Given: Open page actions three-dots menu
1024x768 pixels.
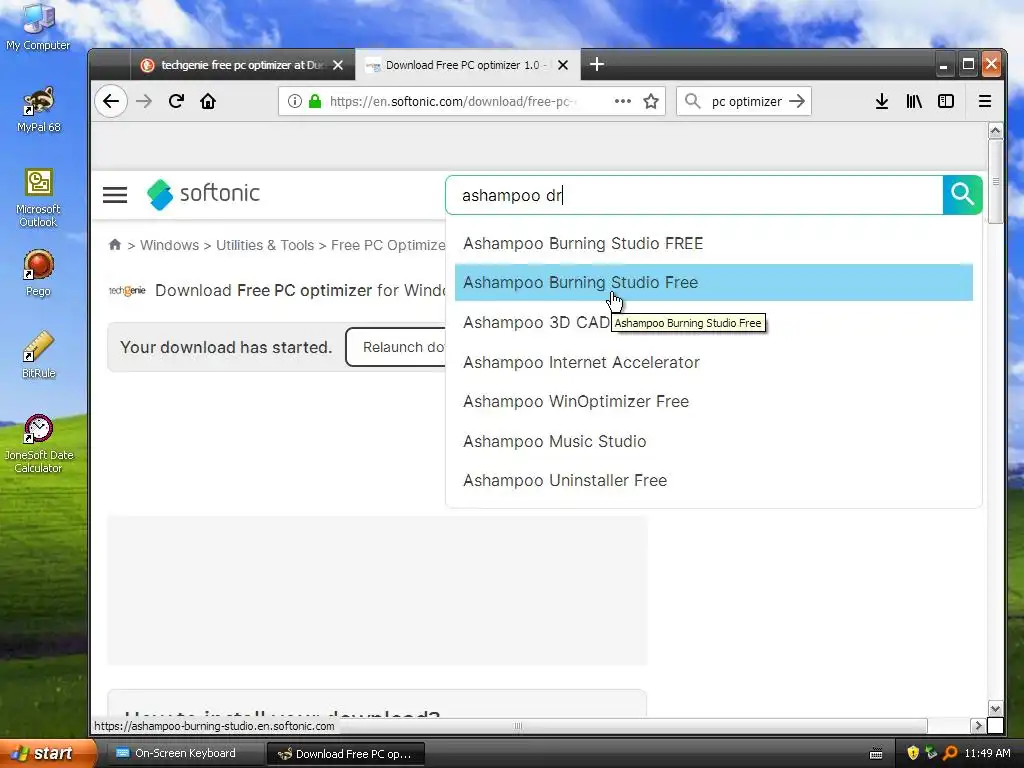Looking at the screenshot, I should coord(623,101).
